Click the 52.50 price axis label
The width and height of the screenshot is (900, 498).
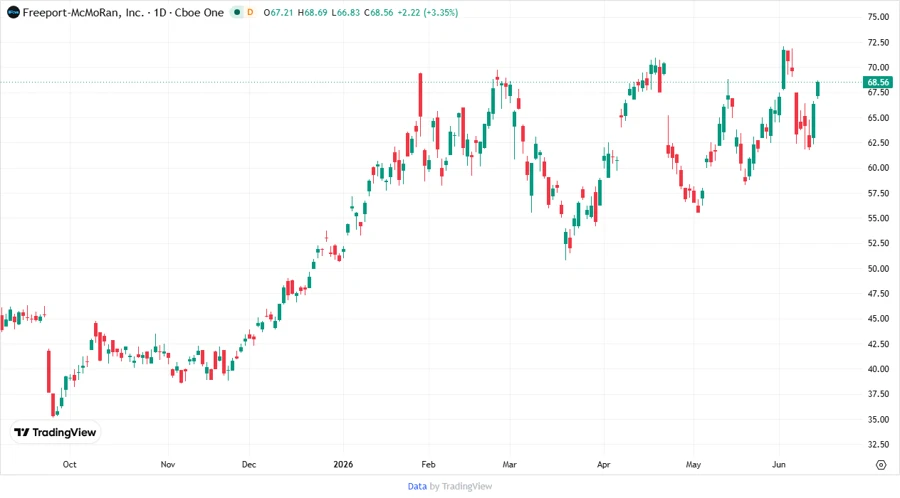(878, 243)
